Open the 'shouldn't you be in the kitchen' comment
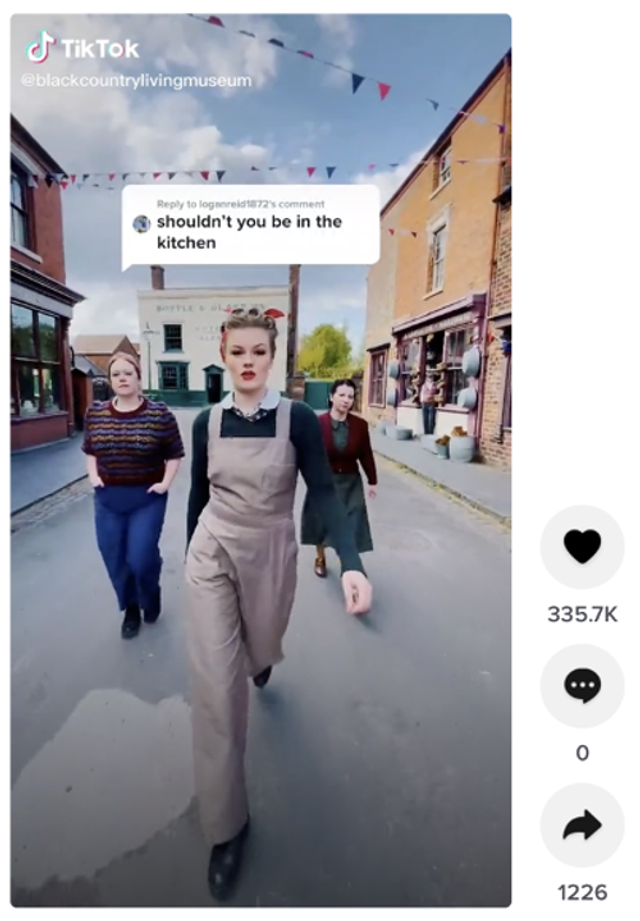This screenshot has height=921, width=640. (249, 232)
